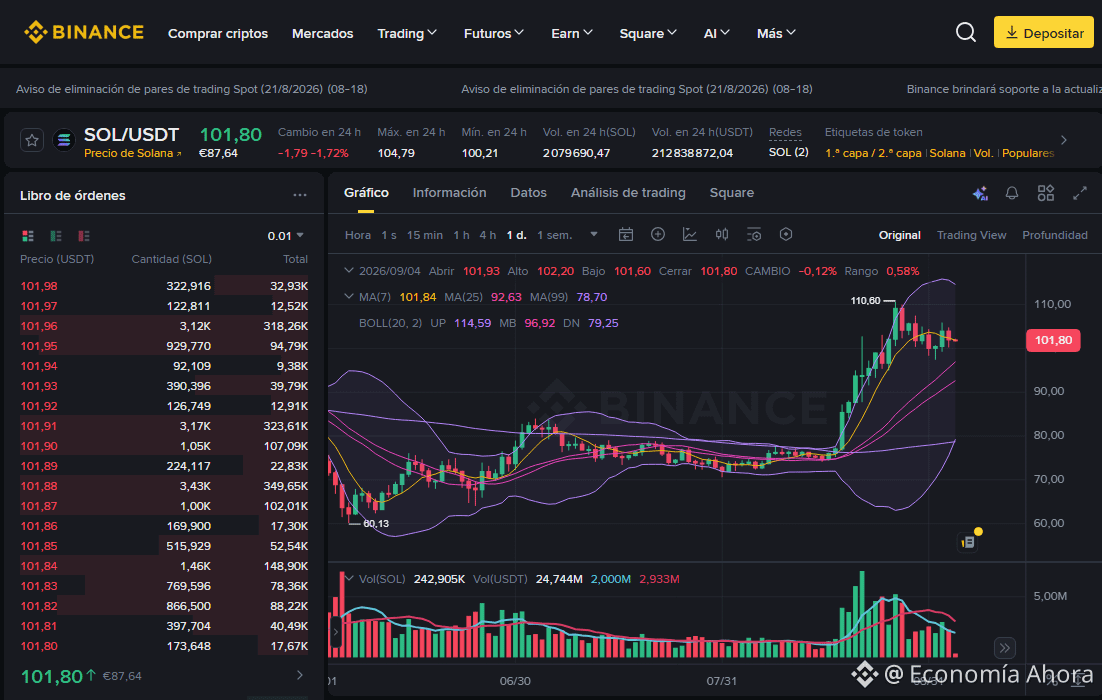
Task: Open the AI sparkle chart assistant
Action: pyautogui.click(x=980, y=193)
